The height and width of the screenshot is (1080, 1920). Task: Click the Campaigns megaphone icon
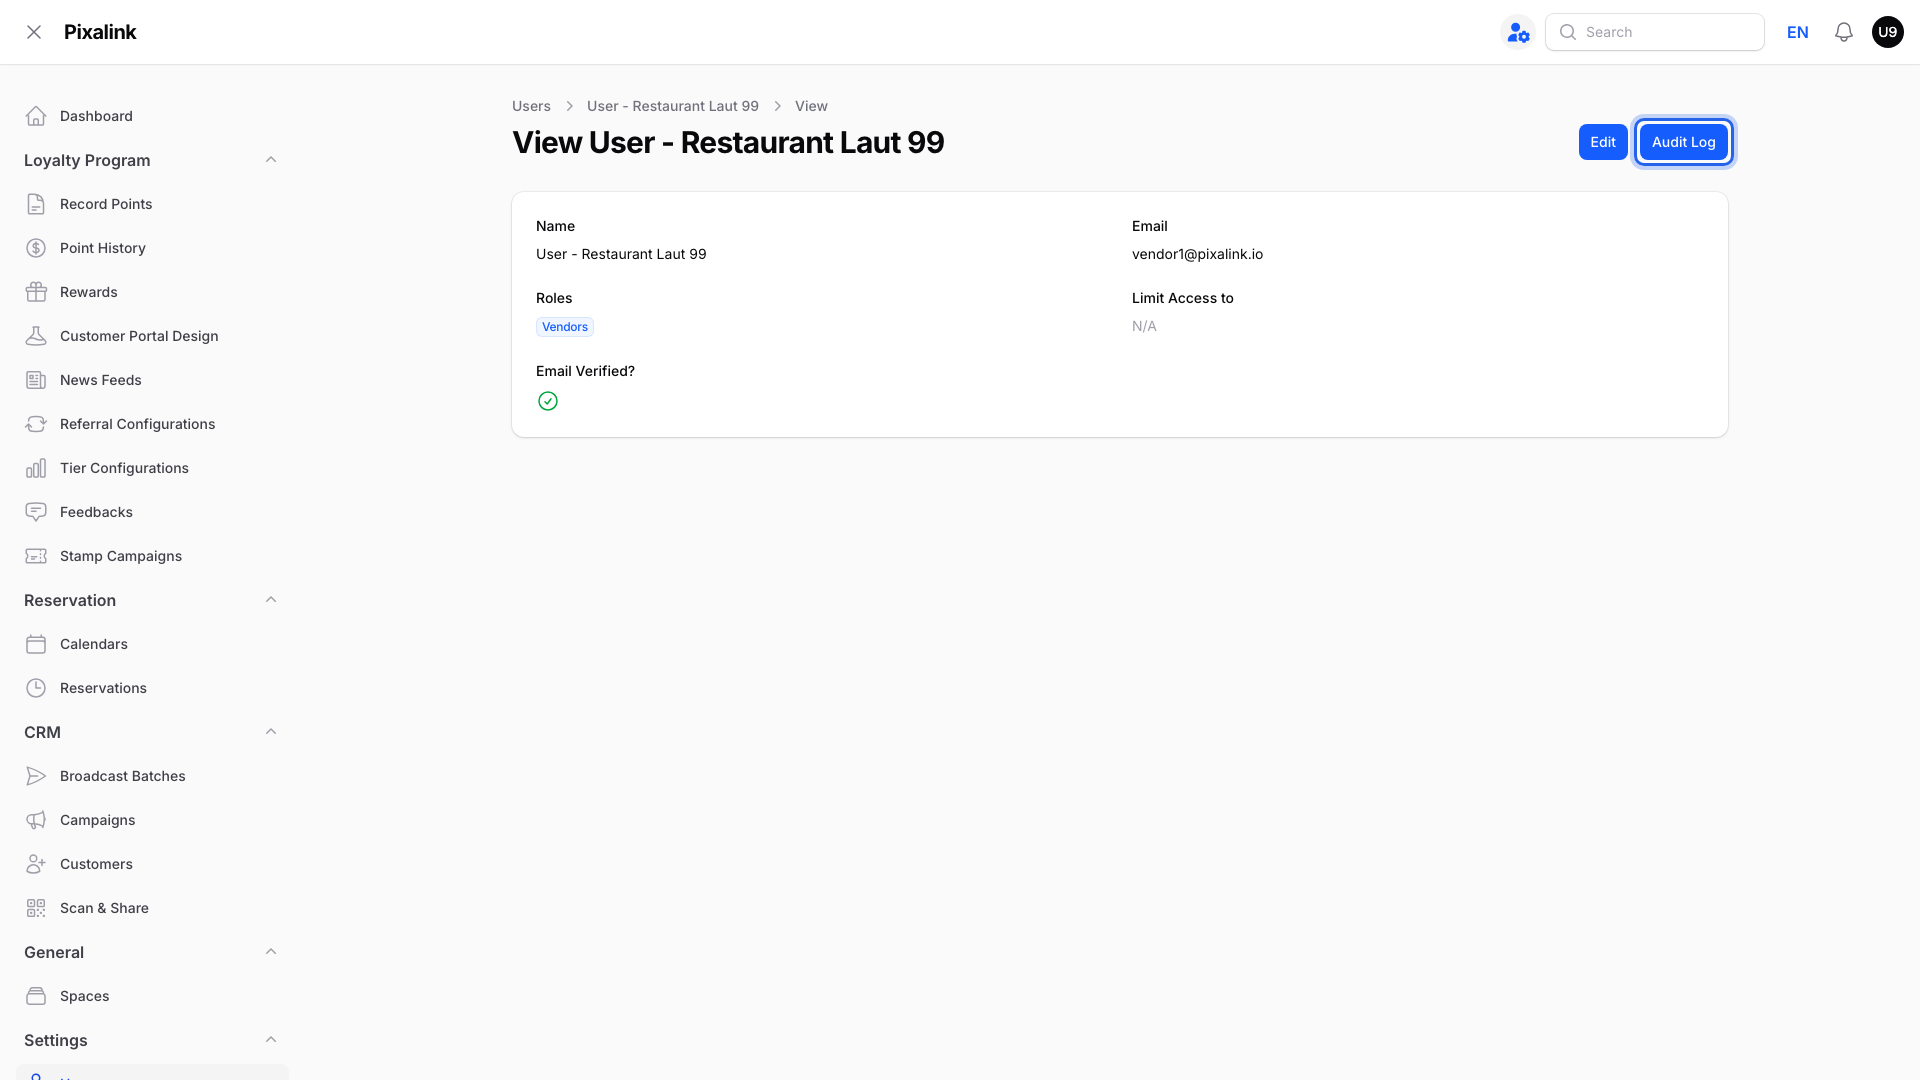pos(36,820)
